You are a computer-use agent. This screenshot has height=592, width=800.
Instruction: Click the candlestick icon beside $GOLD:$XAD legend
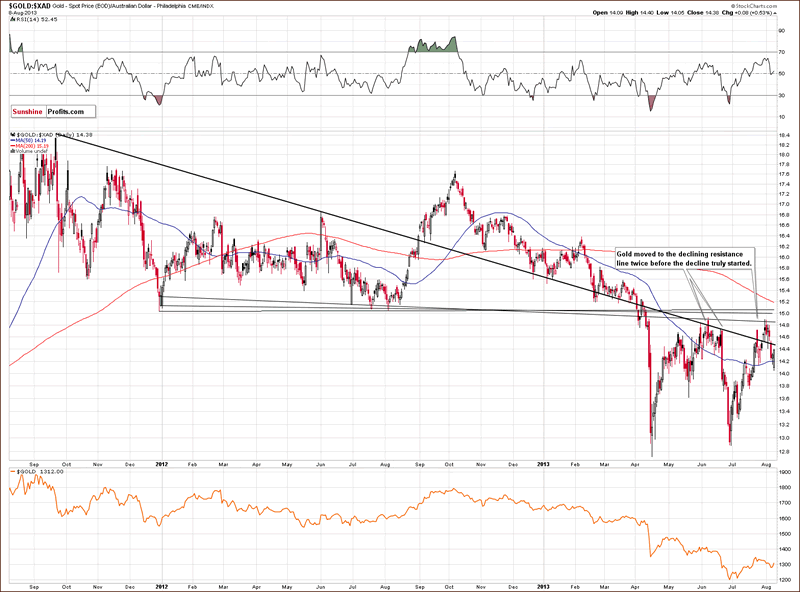[x=10, y=133]
